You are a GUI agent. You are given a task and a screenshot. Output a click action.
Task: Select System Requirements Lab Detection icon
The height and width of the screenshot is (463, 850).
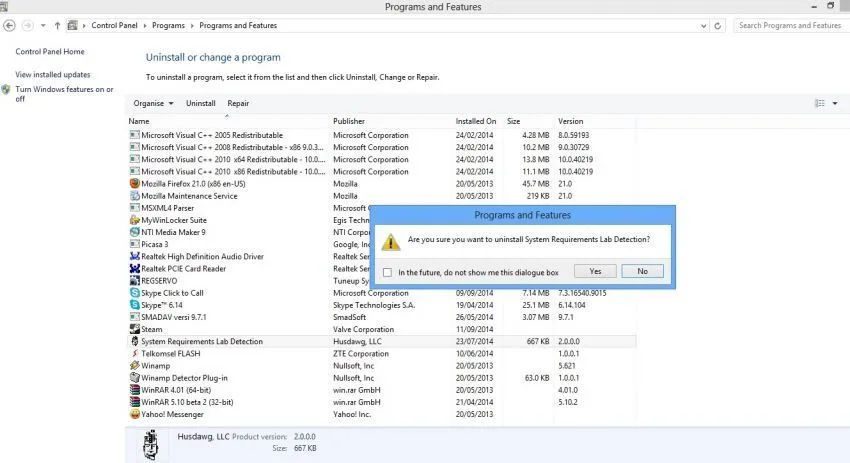click(x=134, y=341)
